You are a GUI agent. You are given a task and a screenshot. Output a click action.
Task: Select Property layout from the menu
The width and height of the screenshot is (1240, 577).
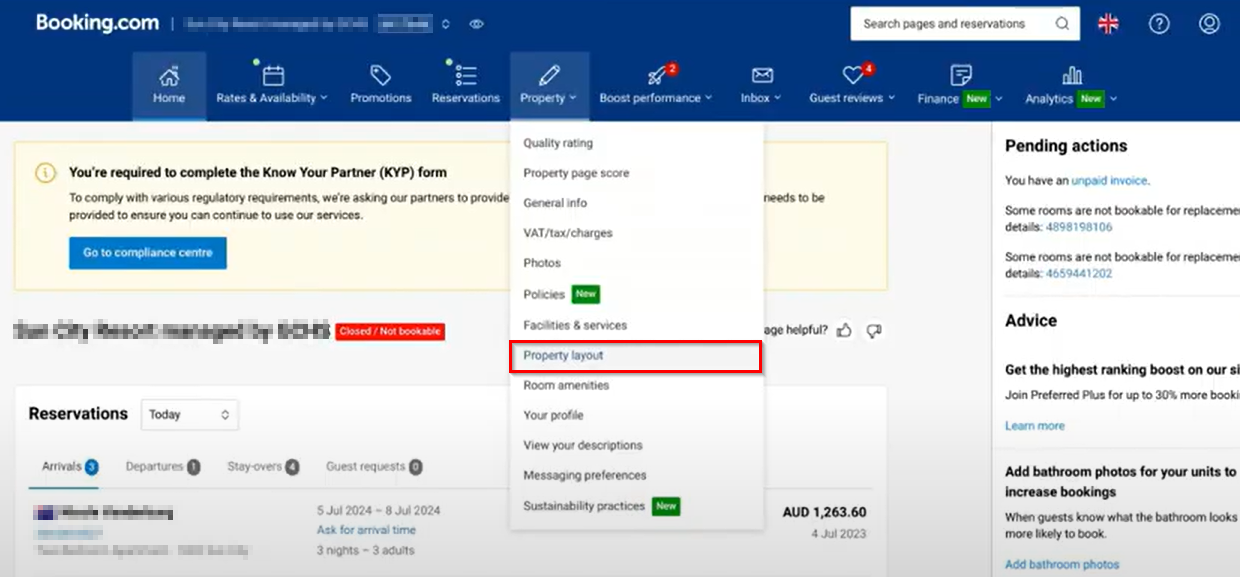coord(564,356)
